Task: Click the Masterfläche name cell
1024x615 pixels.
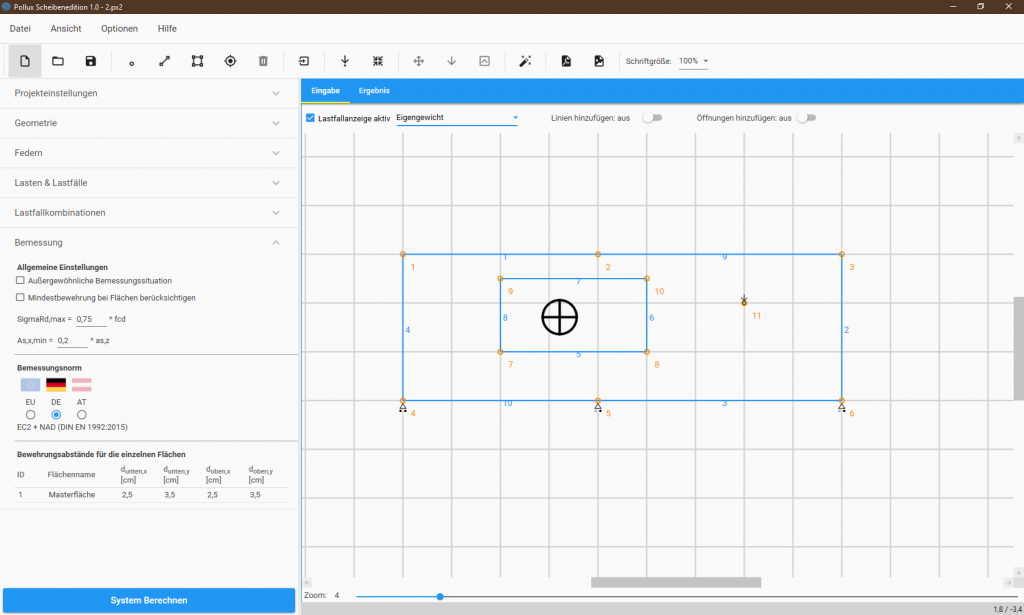Action: [x=72, y=495]
